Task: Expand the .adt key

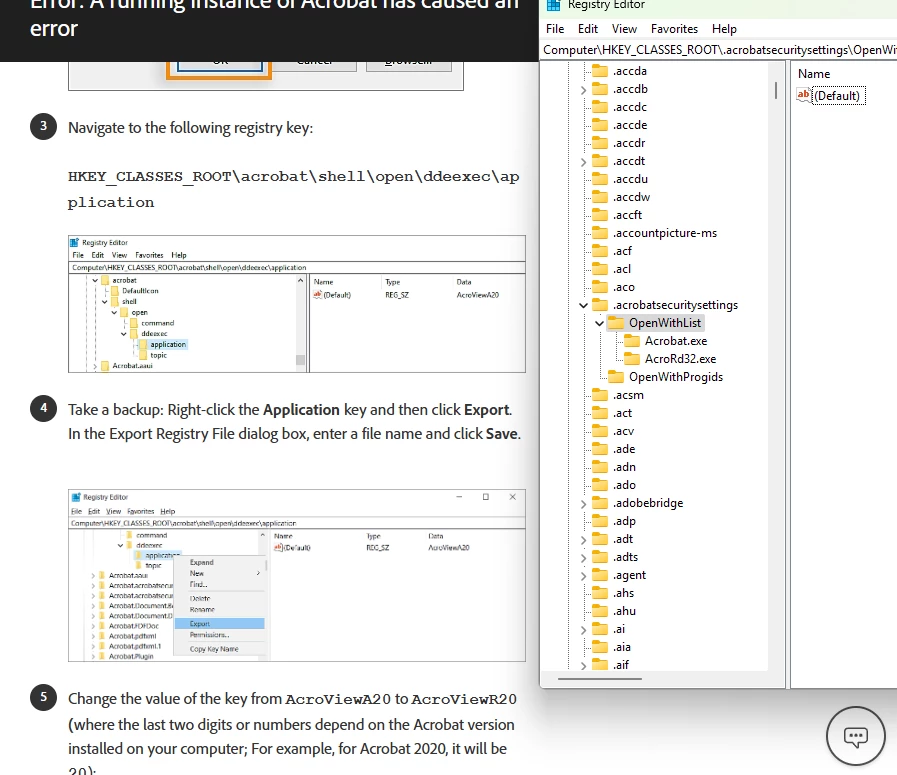Action: (x=584, y=540)
